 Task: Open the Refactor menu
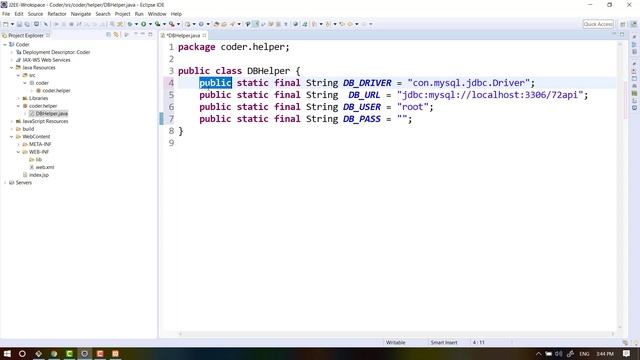pos(57,14)
